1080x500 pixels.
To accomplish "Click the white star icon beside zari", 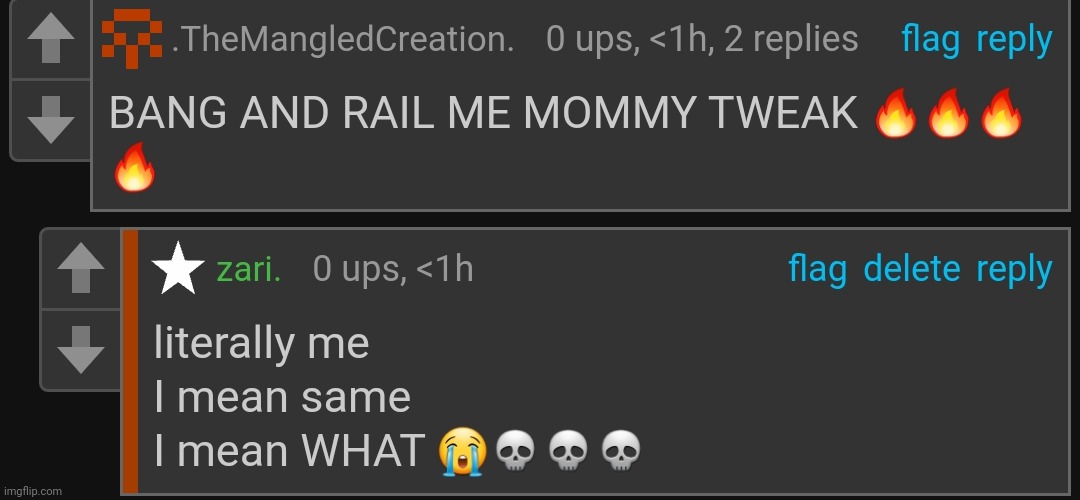I will (177, 270).
